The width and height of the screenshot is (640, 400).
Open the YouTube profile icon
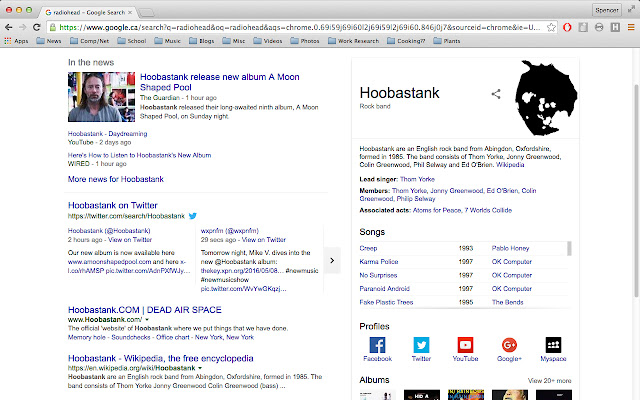[465, 345]
